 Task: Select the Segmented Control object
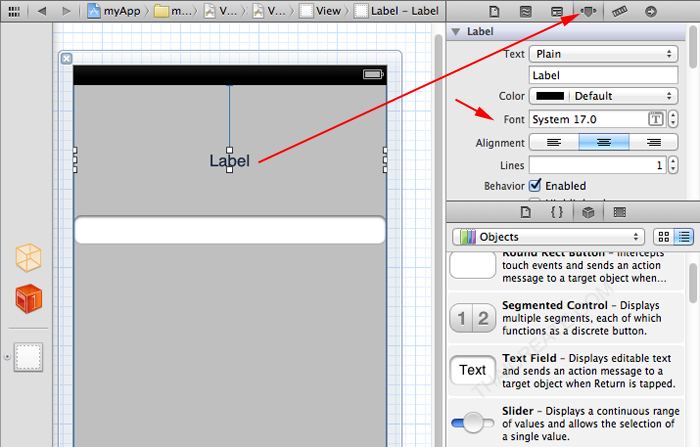click(x=566, y=318)
